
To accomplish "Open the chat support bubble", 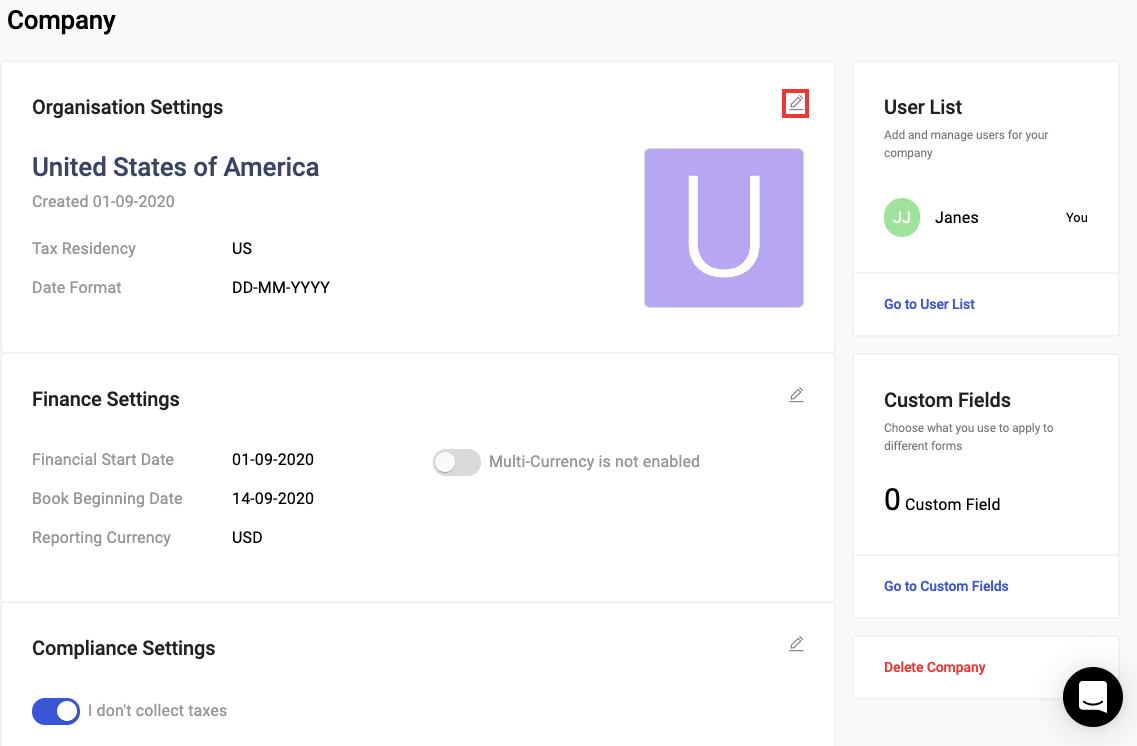I will click(x=1093, y=697).
